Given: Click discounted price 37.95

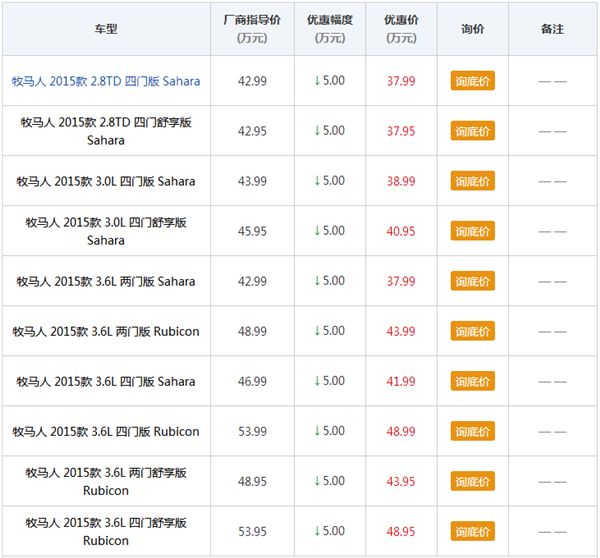Looking at the screenshot, I should tap(401, 131).
